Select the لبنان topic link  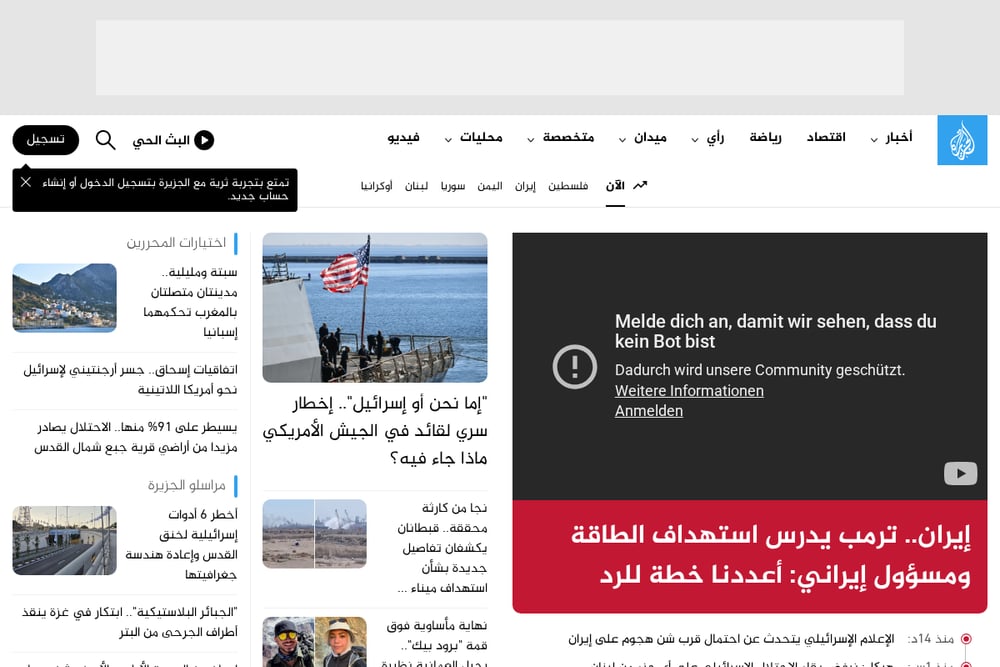coord(416,186)
